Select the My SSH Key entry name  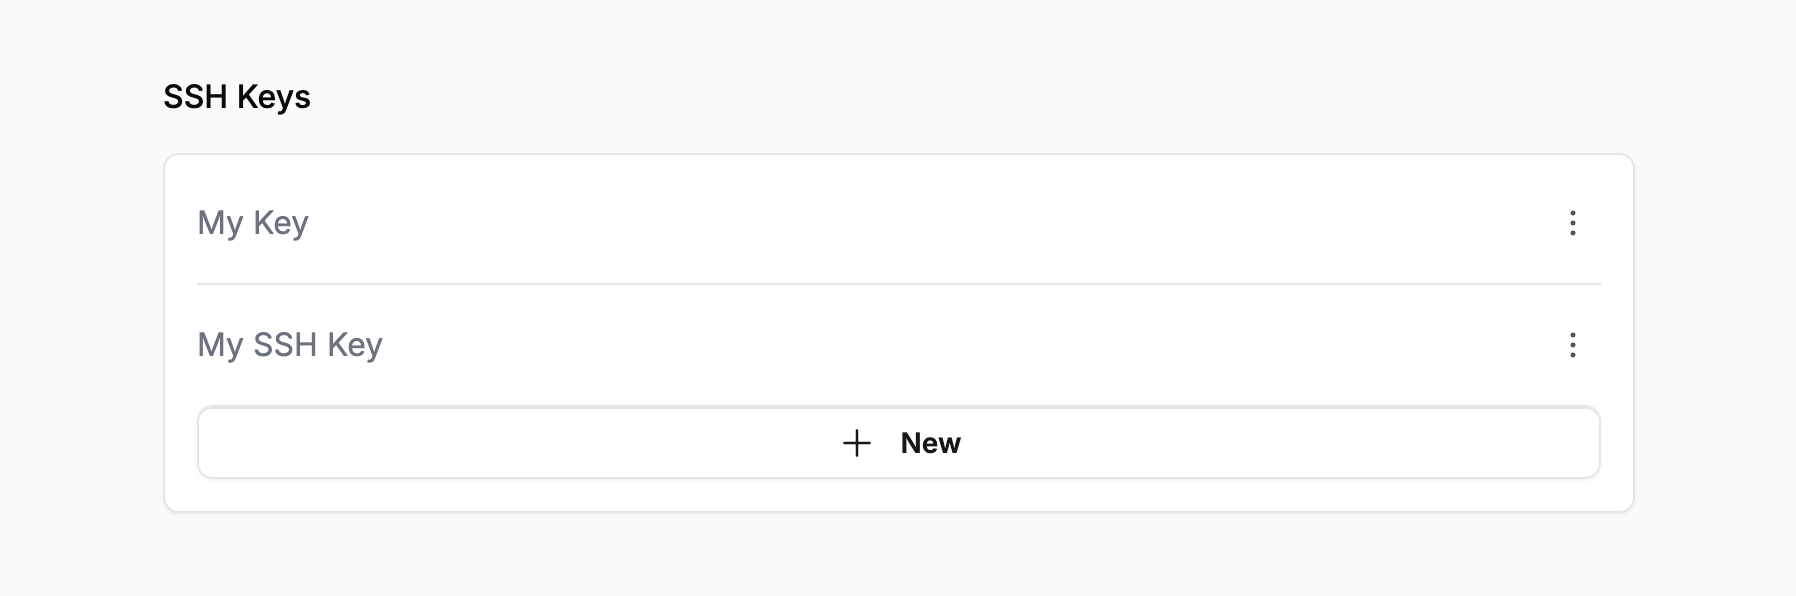[290, 345]
